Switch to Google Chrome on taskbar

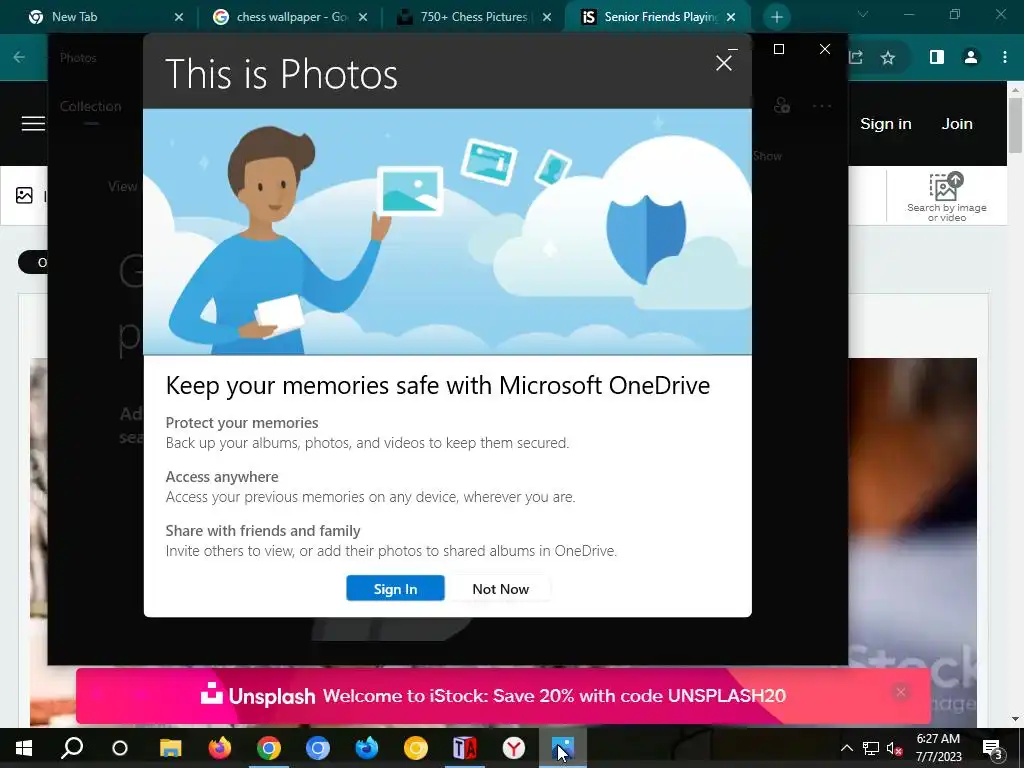[x=268, y=748]
